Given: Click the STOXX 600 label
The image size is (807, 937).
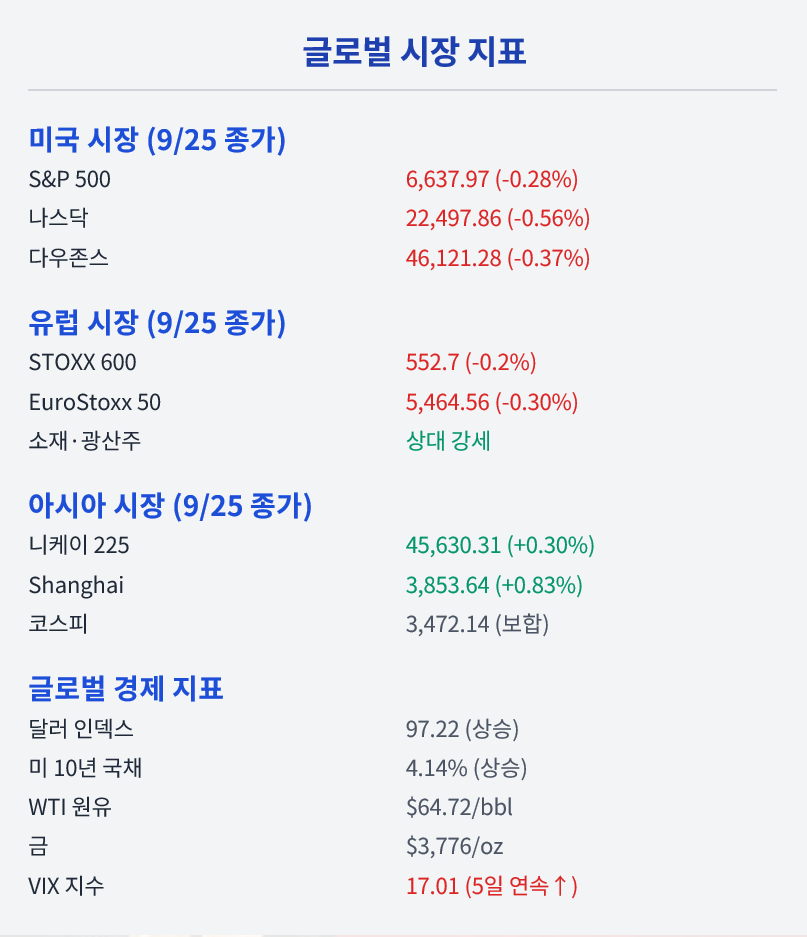Looking at the screenshot, I should coord(83,362).
